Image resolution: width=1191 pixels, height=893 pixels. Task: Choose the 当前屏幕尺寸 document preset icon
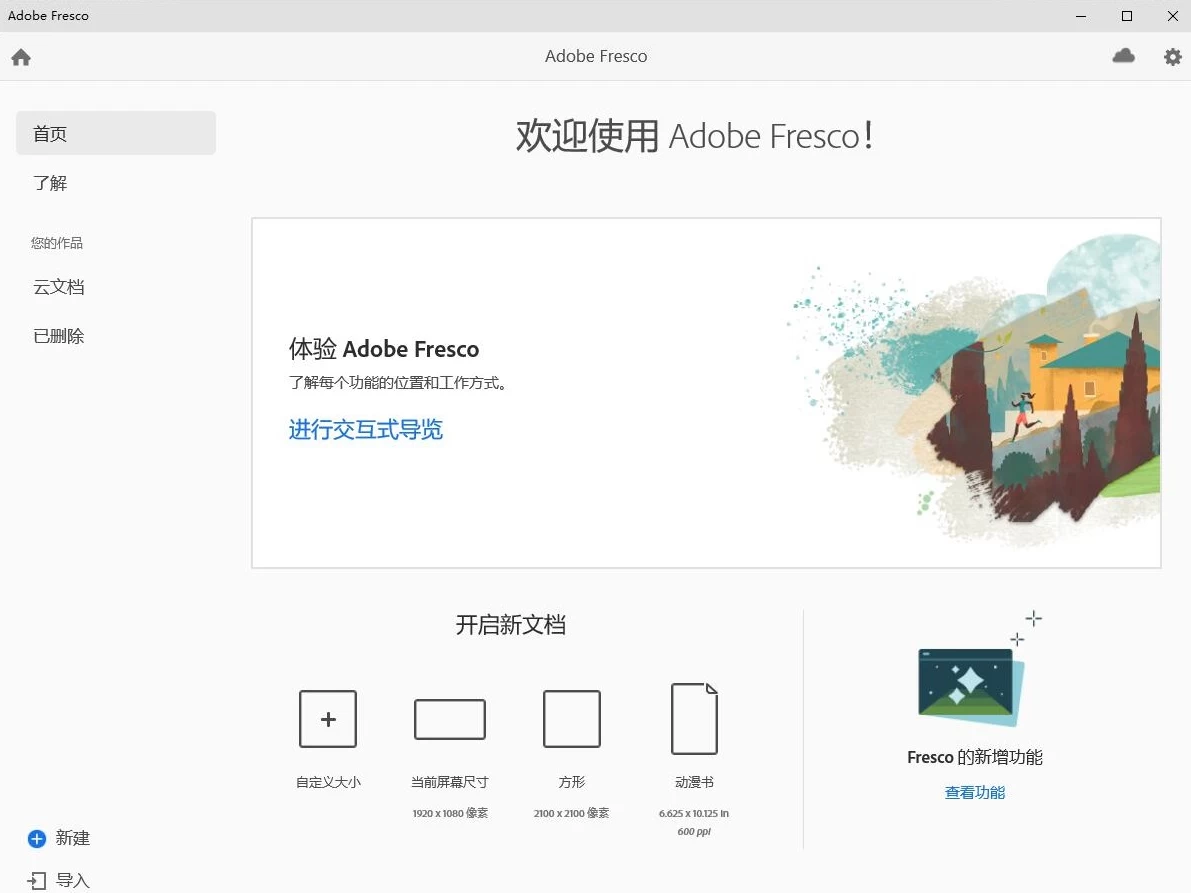450,719
